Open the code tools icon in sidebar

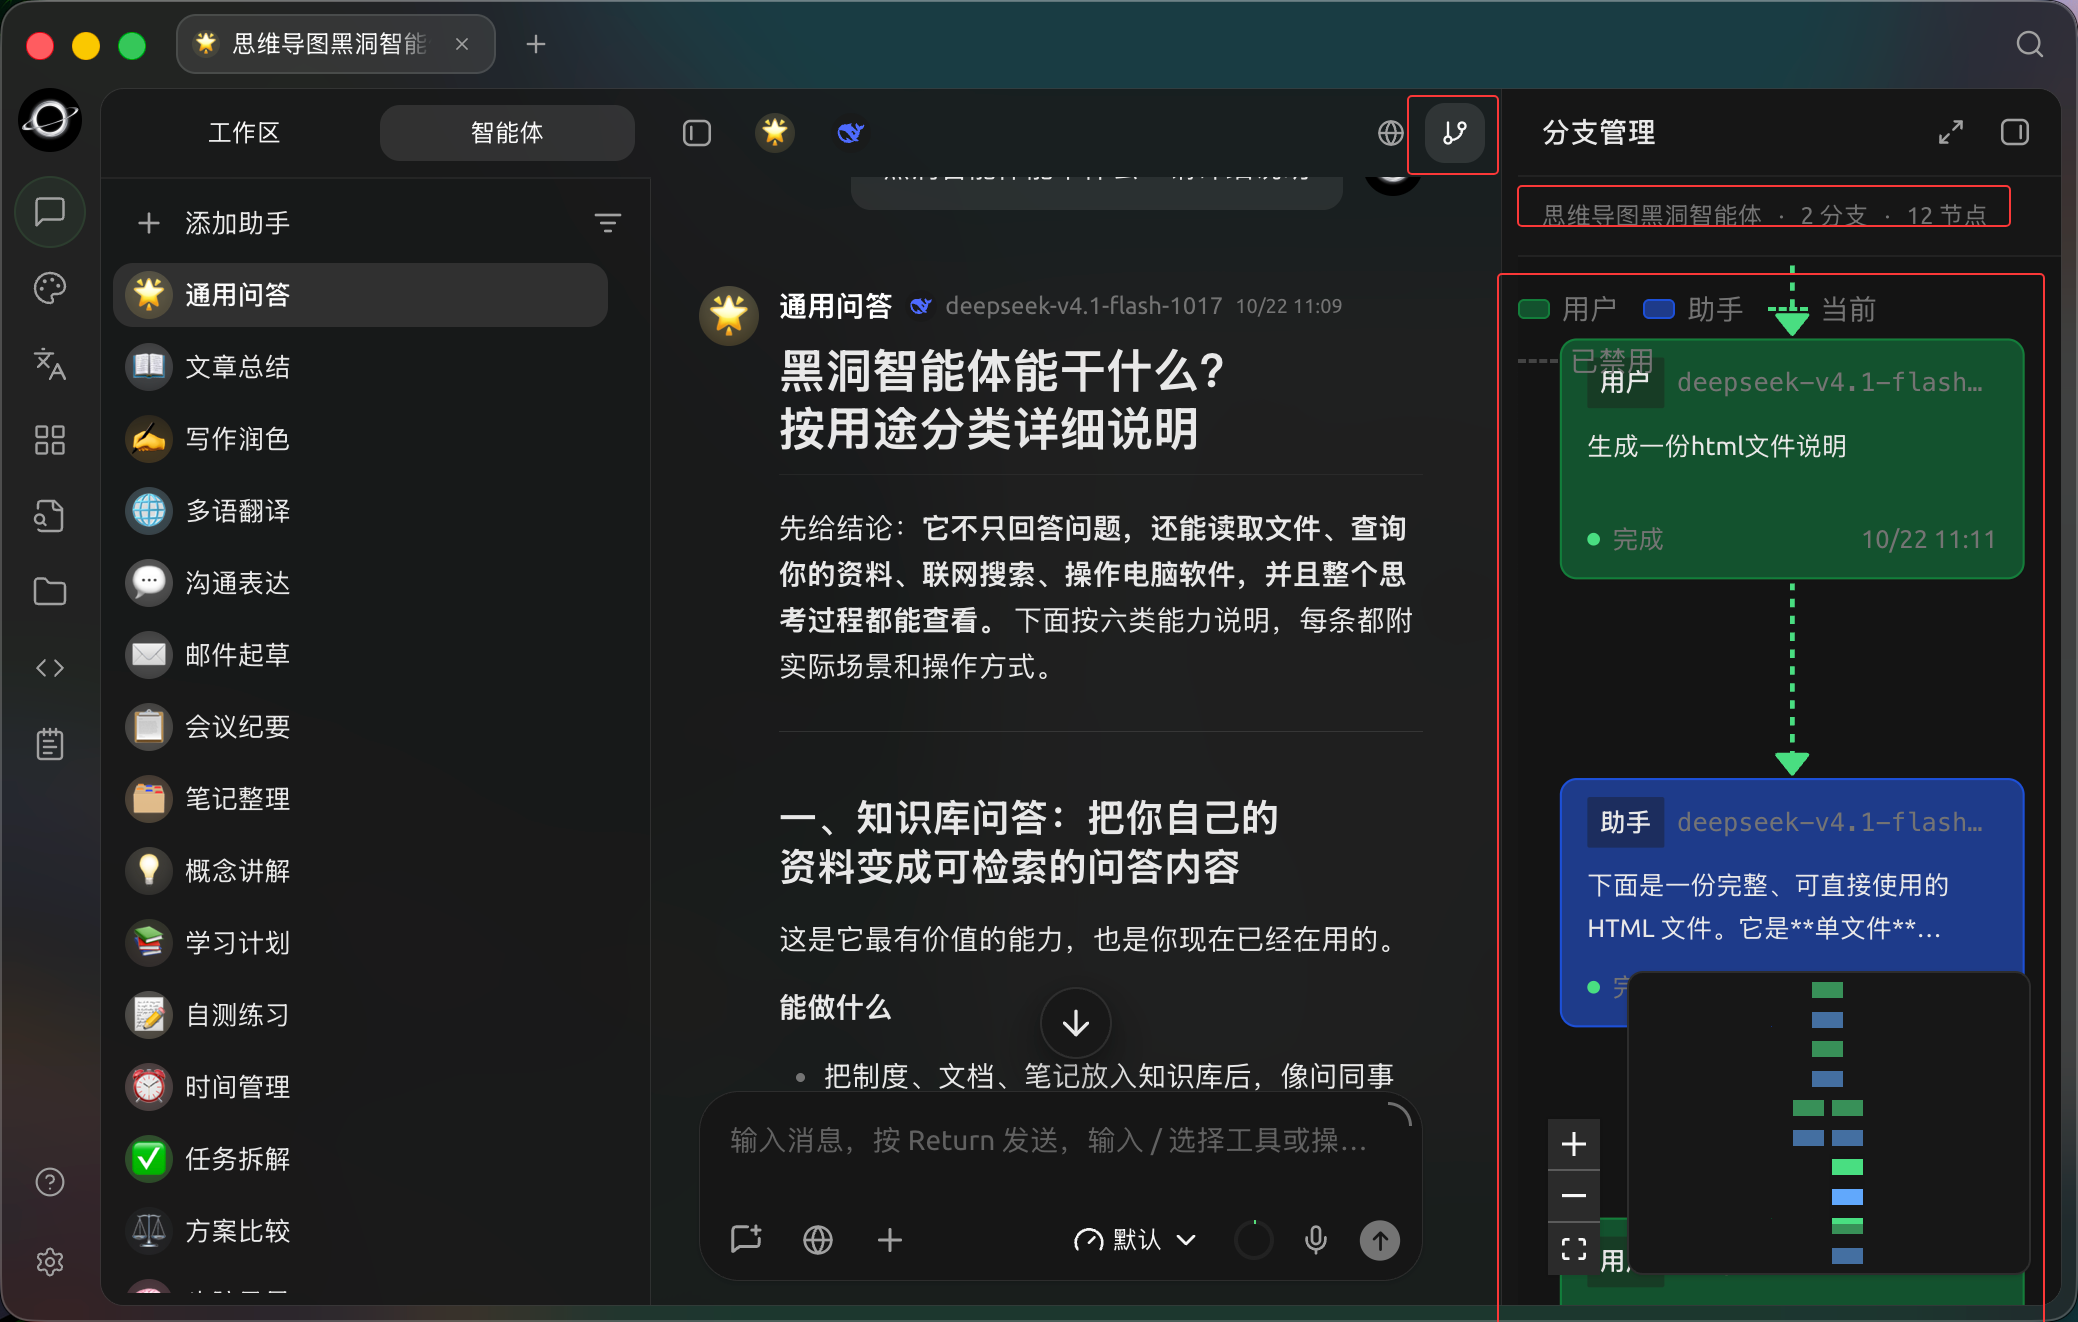click(50, 668)
